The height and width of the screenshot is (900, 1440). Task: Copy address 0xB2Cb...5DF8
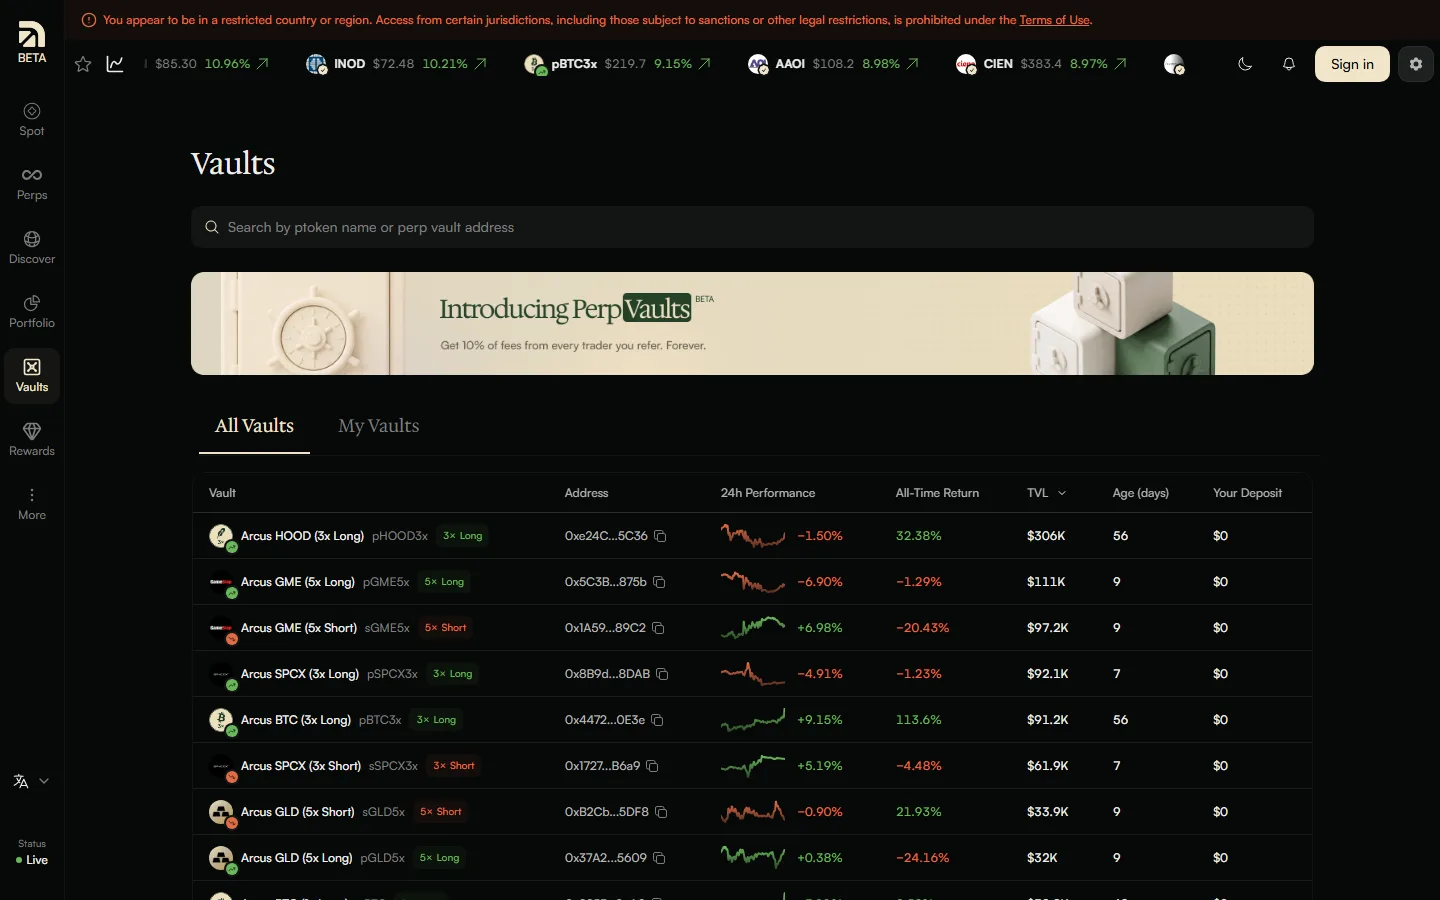661,812
